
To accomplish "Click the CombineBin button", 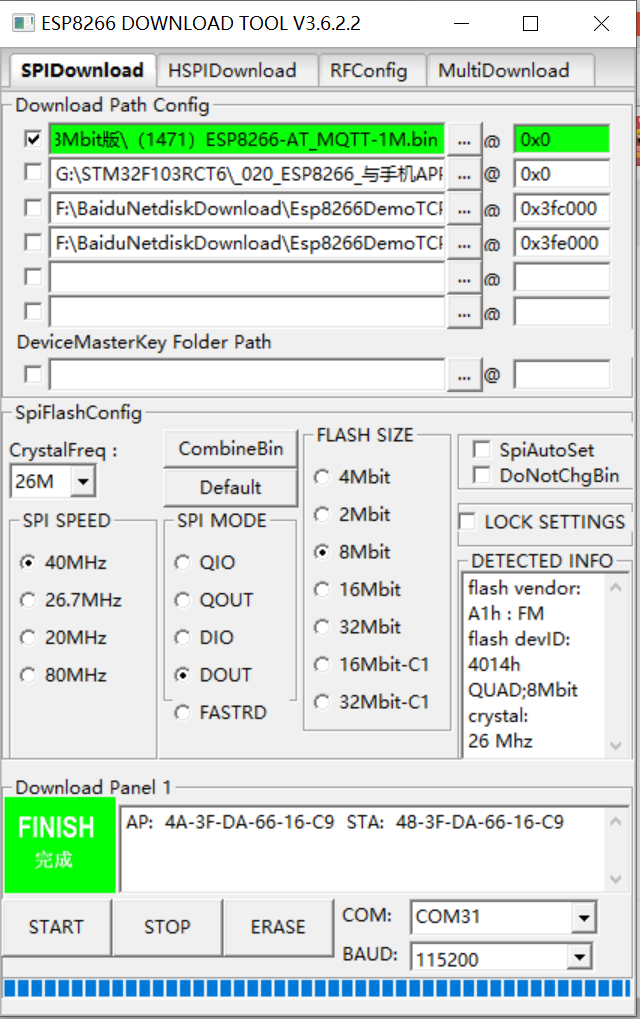I will (x=231, y=448).
